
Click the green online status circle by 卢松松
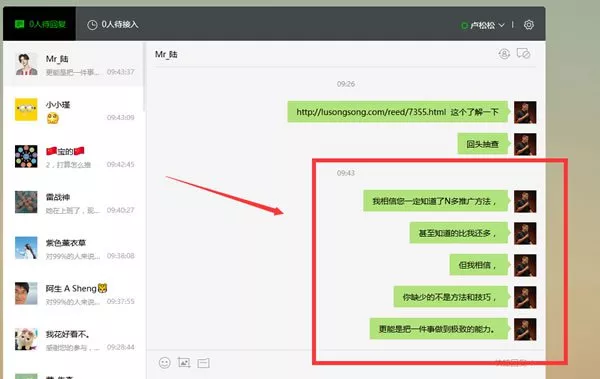[464, 26]
